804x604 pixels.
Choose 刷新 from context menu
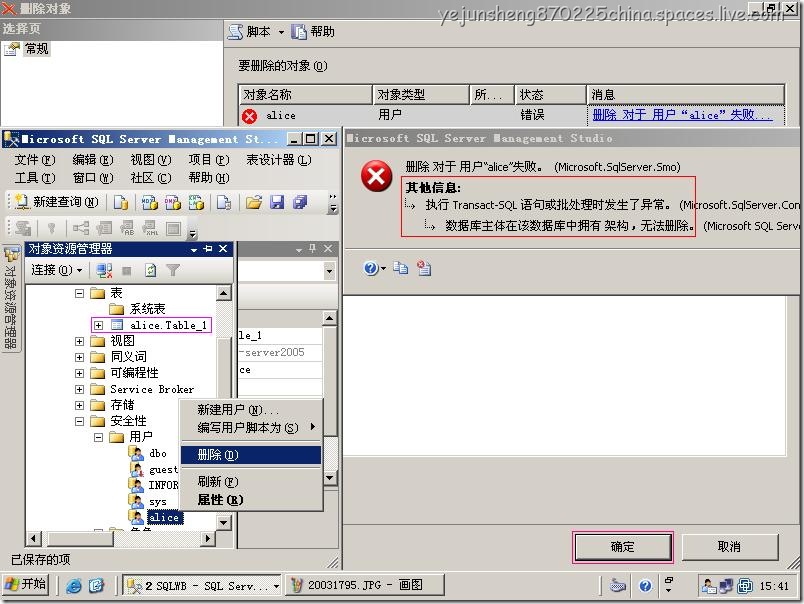point(251,481)
